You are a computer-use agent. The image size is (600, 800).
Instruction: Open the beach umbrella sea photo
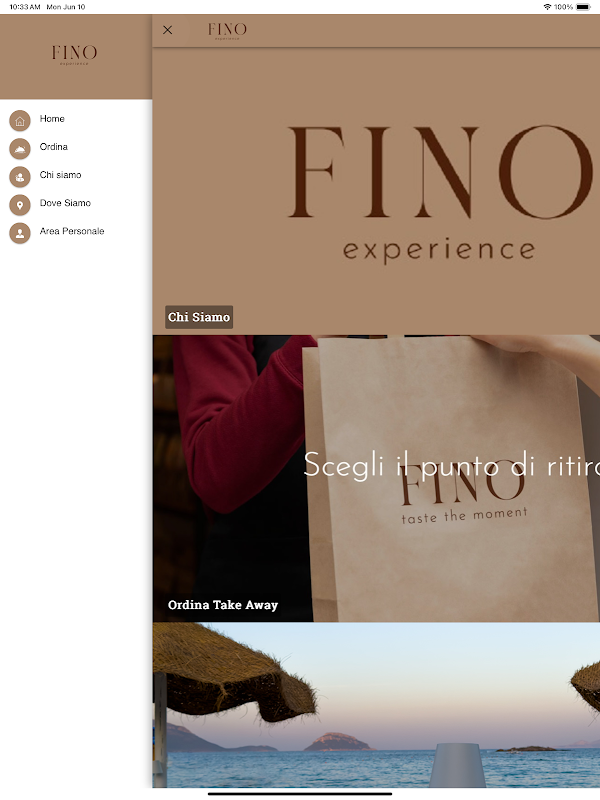pos(376,705)
